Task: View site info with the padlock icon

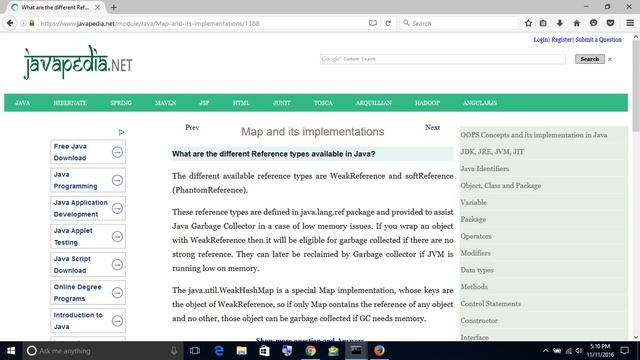Action: click(x=32, y=23)
